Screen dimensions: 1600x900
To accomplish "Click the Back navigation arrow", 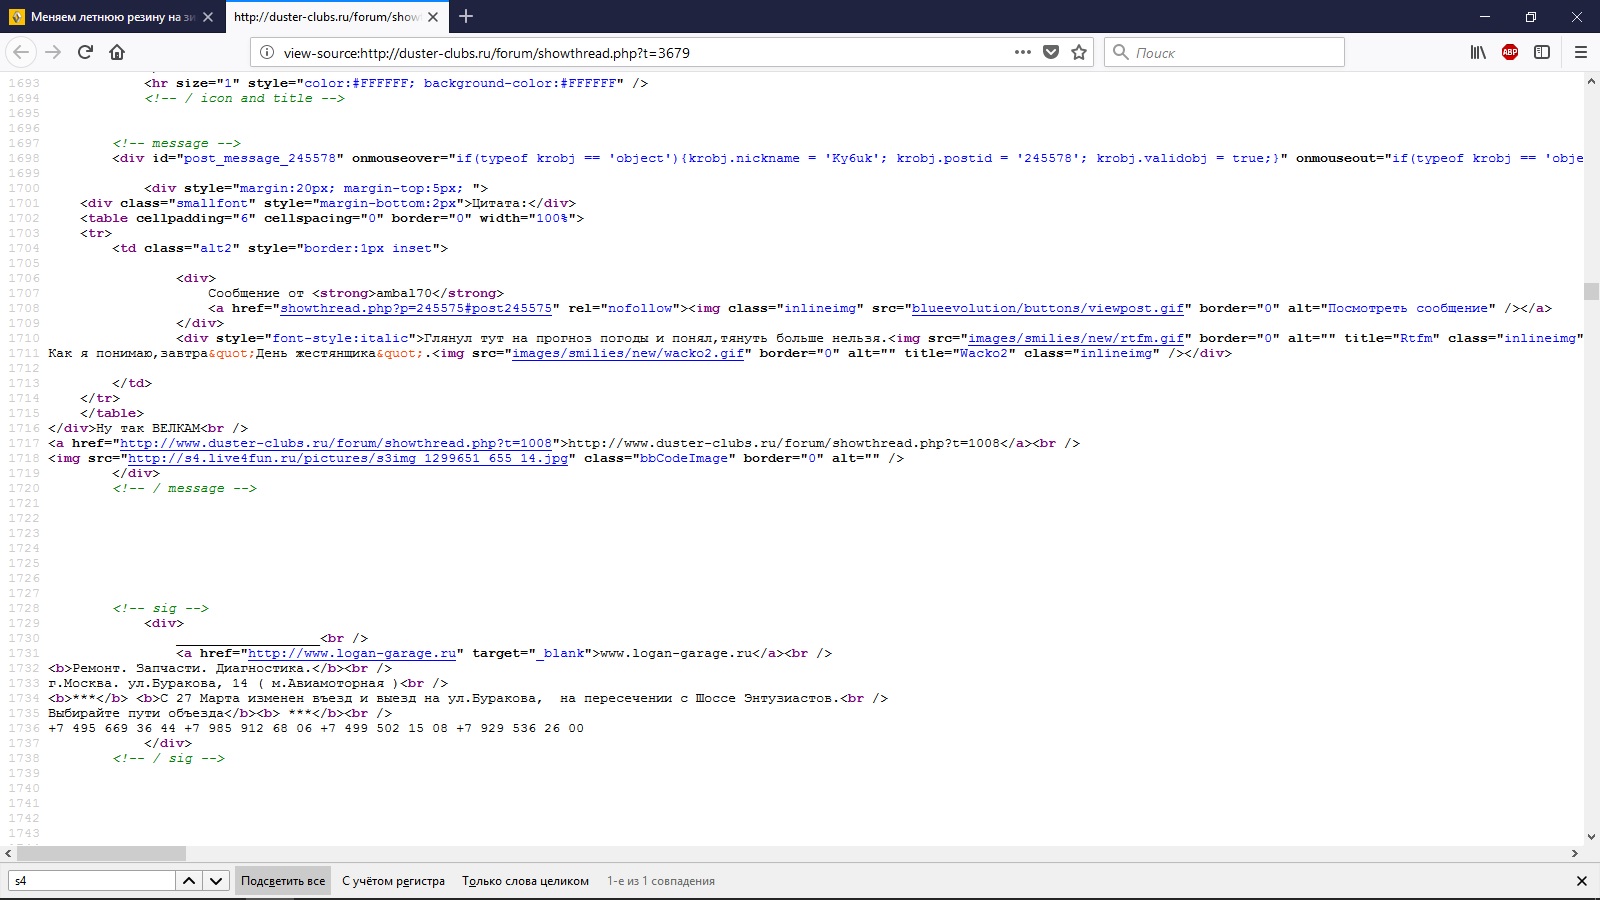I will tap(22, 52).
